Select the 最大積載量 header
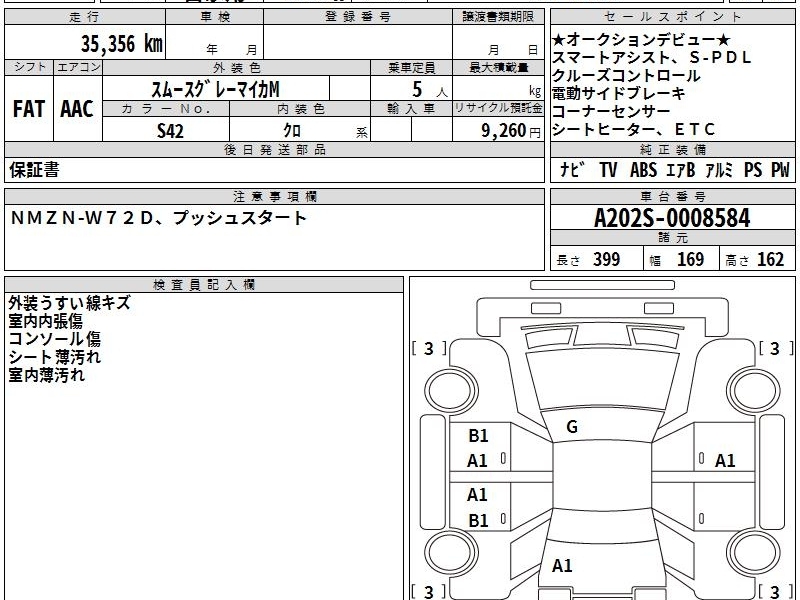The height and width of the screenshot is (600, 800). pyautogui.click(x=498, y=67)
